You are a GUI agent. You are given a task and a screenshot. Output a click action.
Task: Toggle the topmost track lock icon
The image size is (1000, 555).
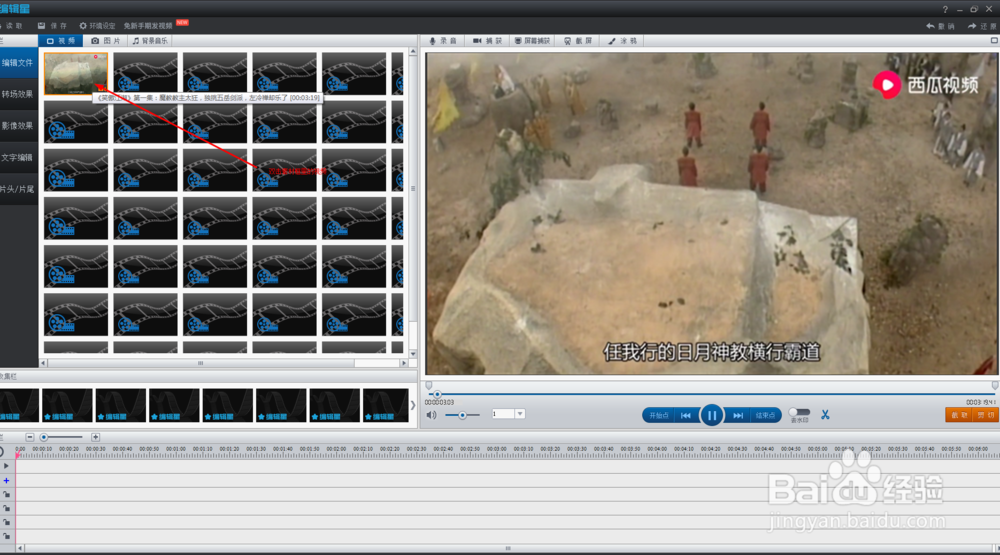click(6, 494)
